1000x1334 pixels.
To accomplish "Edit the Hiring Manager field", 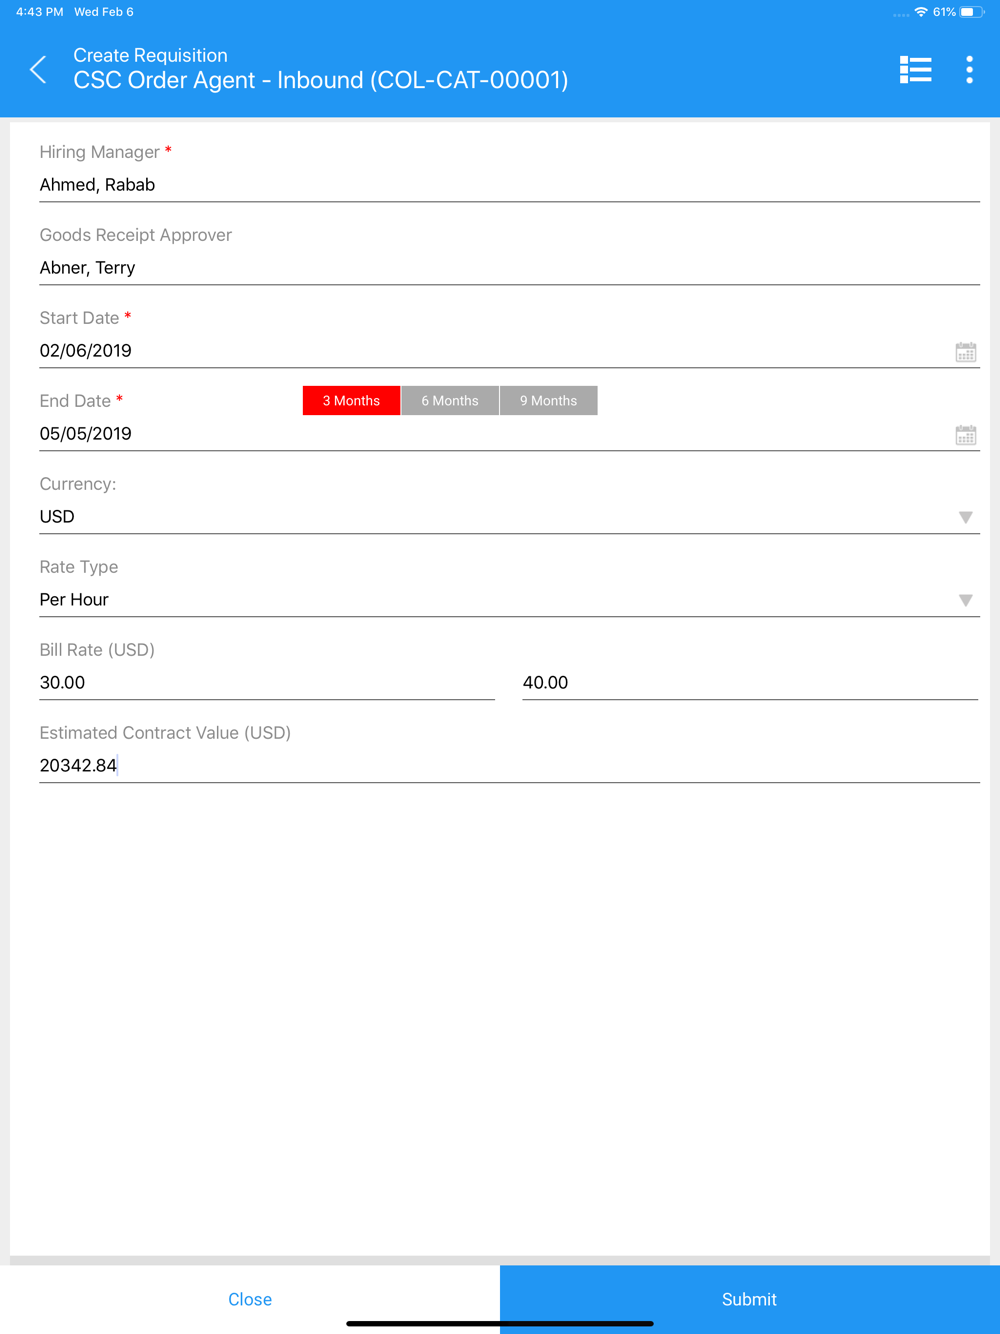I will point(509,185).
